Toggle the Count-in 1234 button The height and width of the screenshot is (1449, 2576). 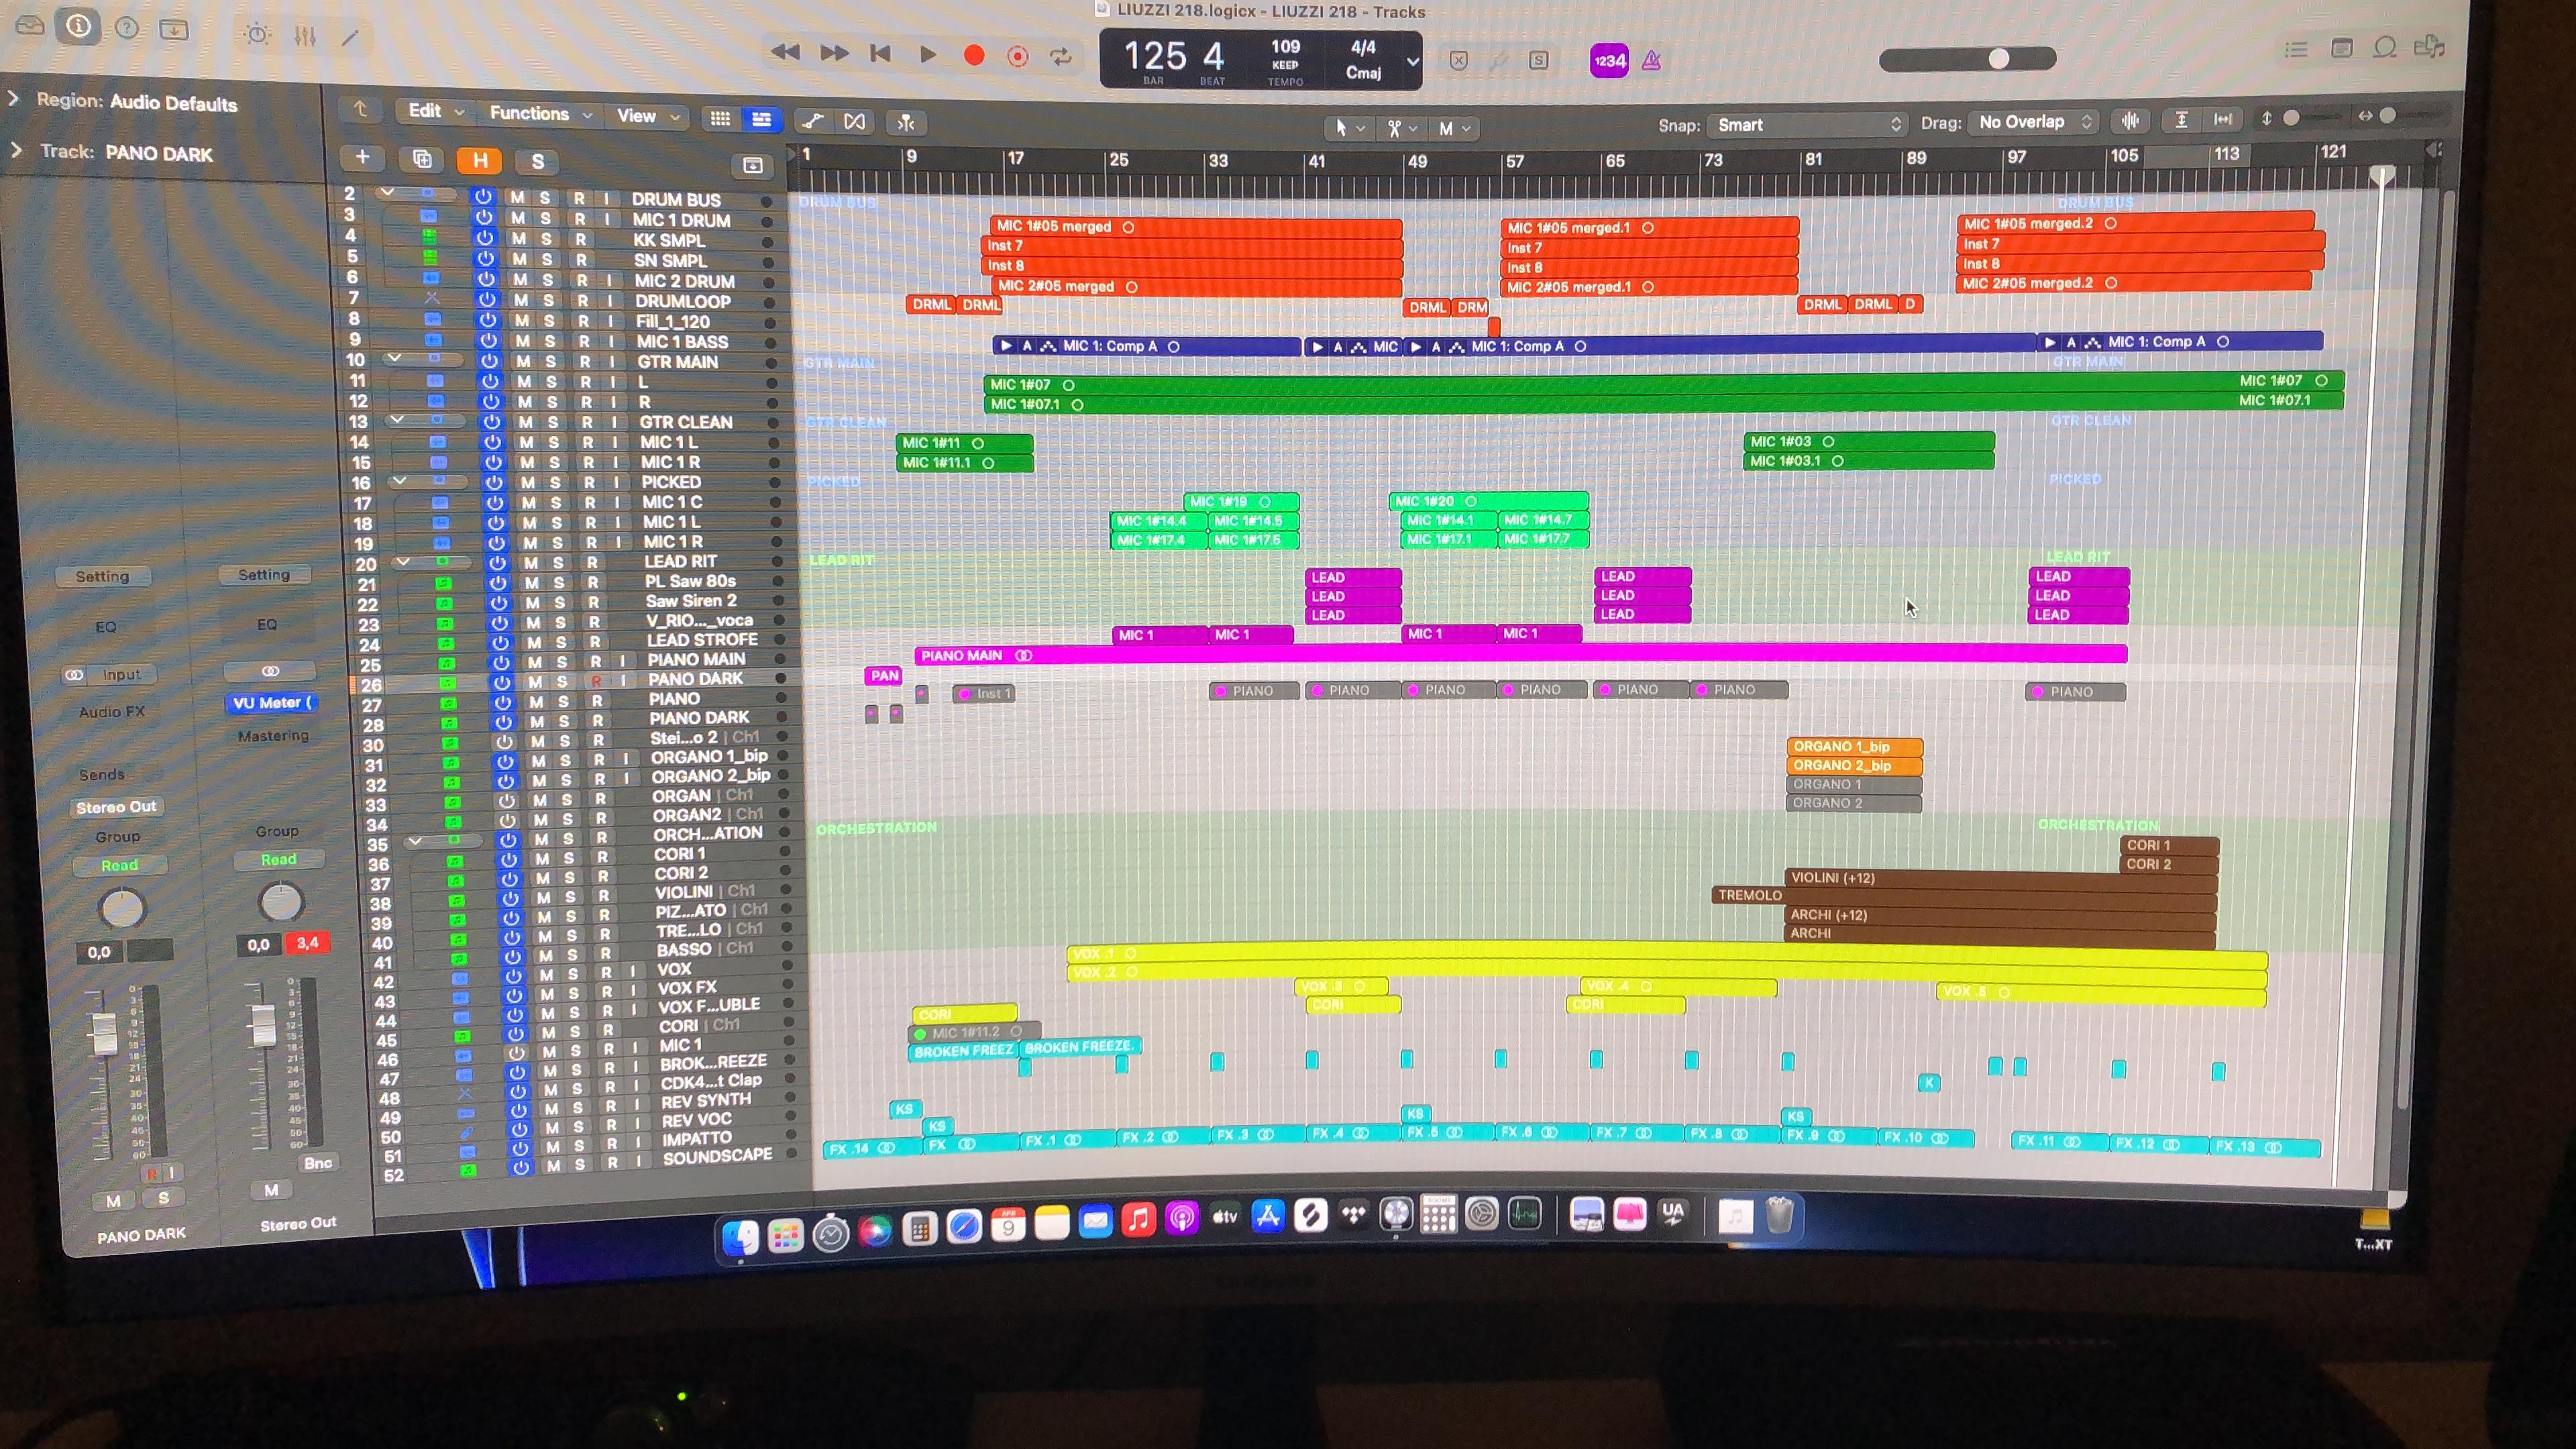[x=1609, y=61]
